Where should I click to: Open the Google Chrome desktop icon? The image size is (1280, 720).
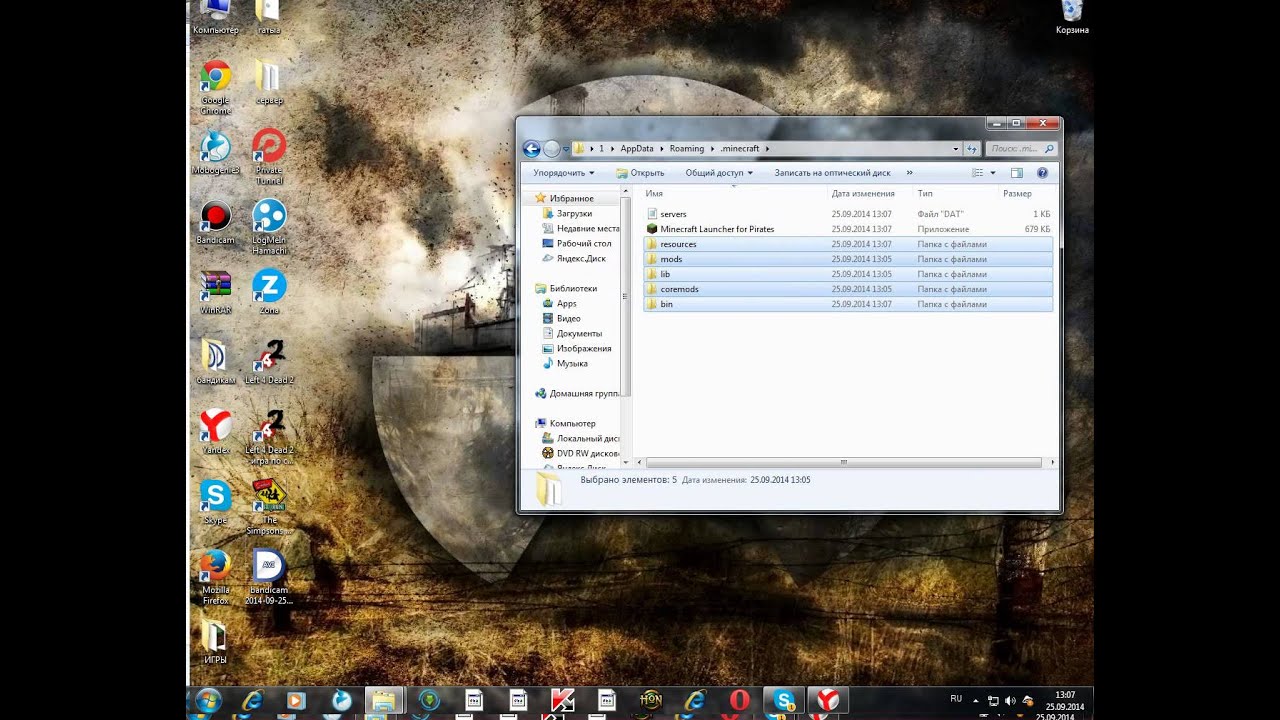pos(216,88)
